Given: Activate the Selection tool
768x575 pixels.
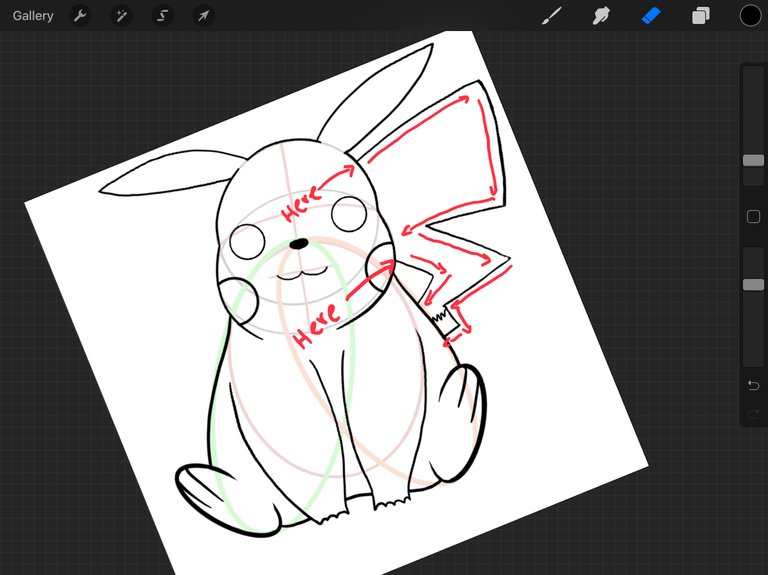Looking at the screenshot, I should [162, 16].
